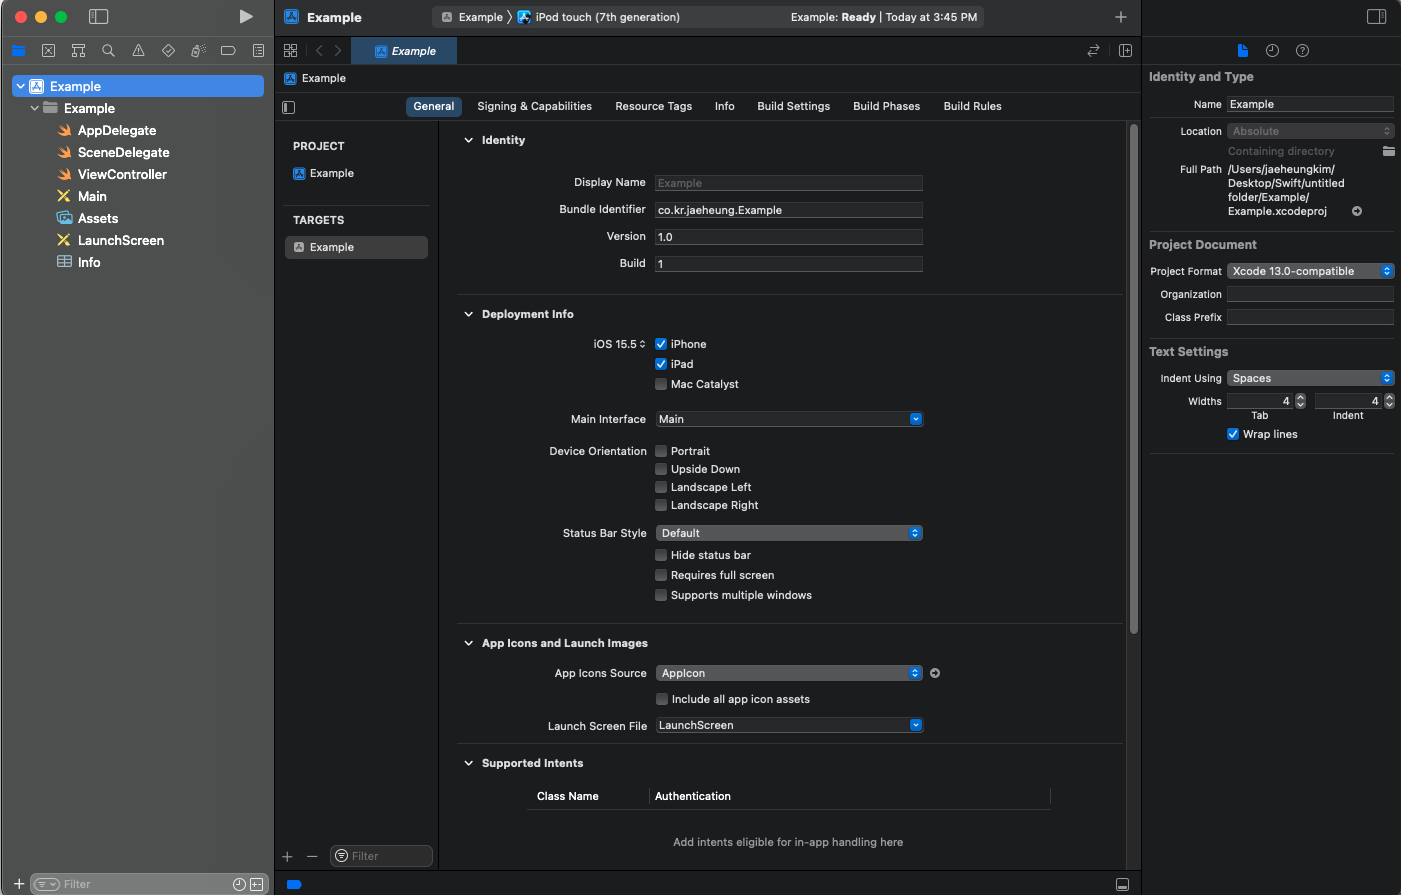The height and width of the screenshot is (895, 1401).
Task: Select iPod touch run destination
Action: coord(598,17)
